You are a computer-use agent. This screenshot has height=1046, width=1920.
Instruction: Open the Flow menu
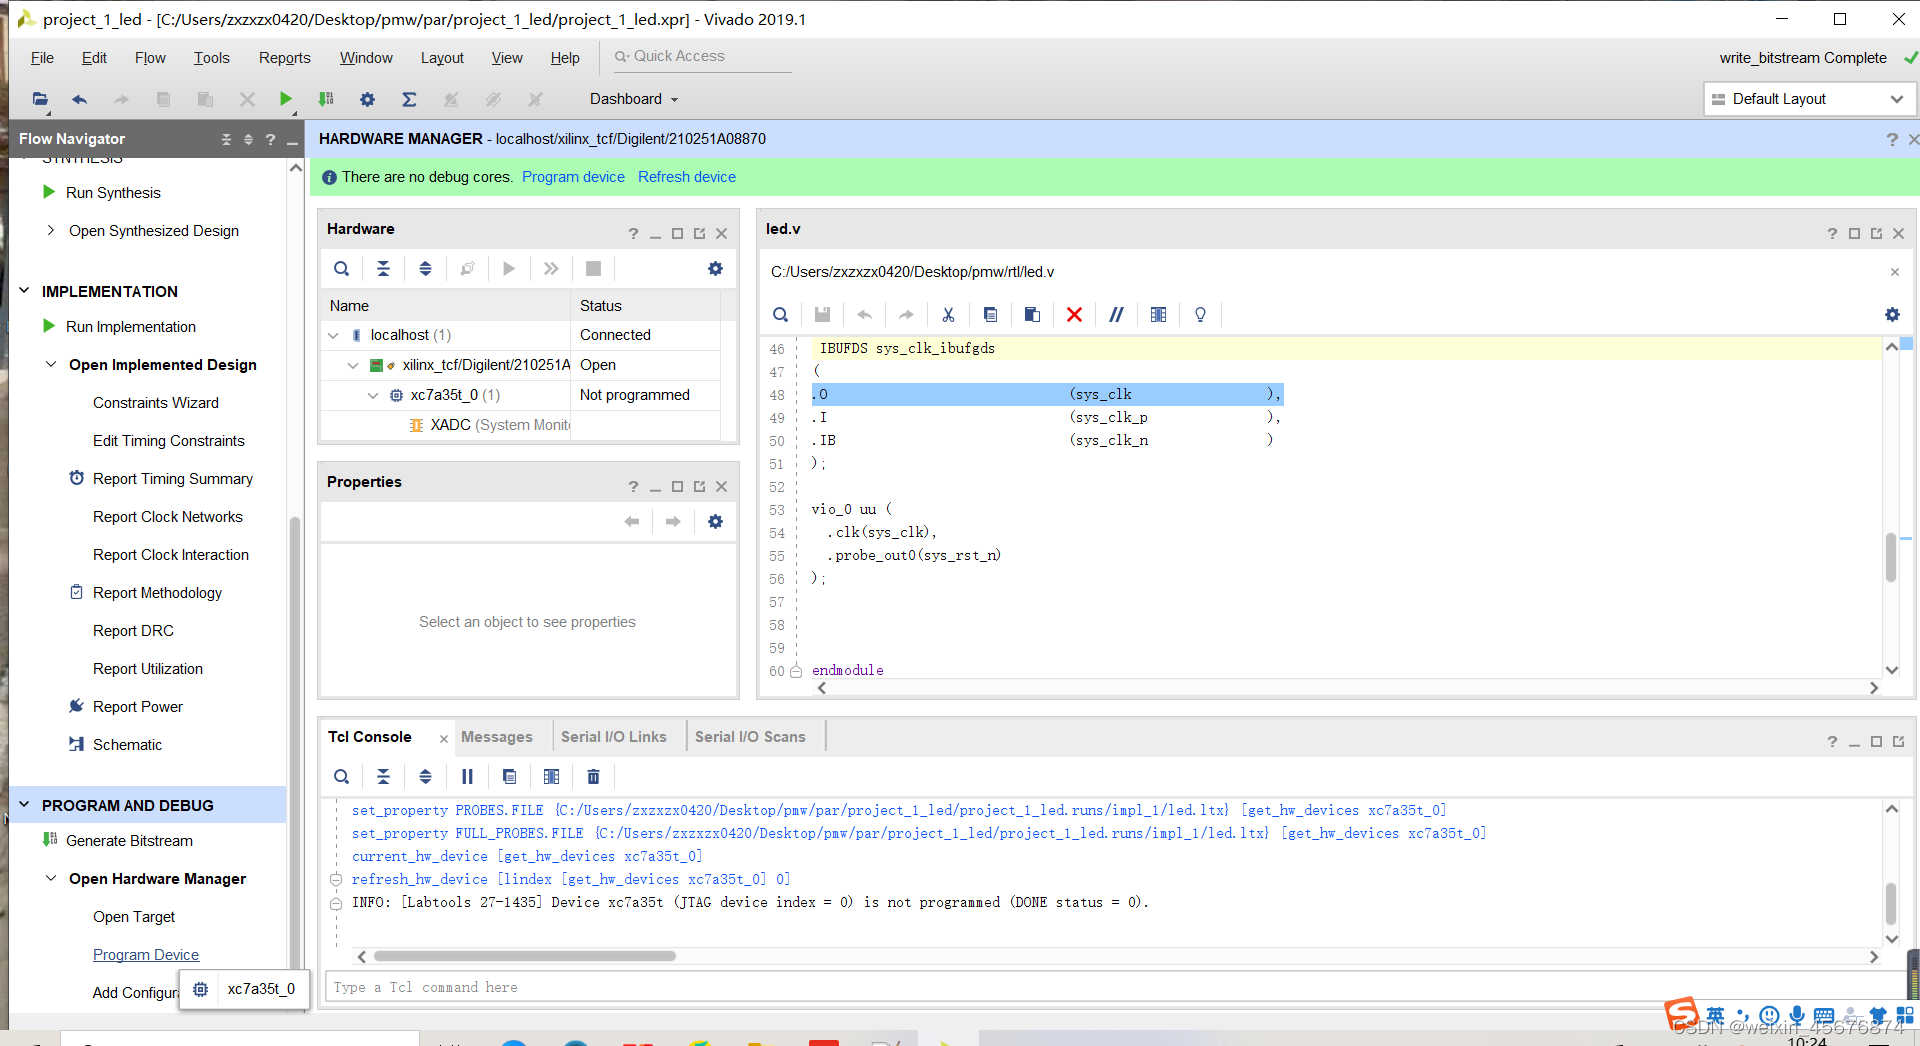tap(150, 58)
